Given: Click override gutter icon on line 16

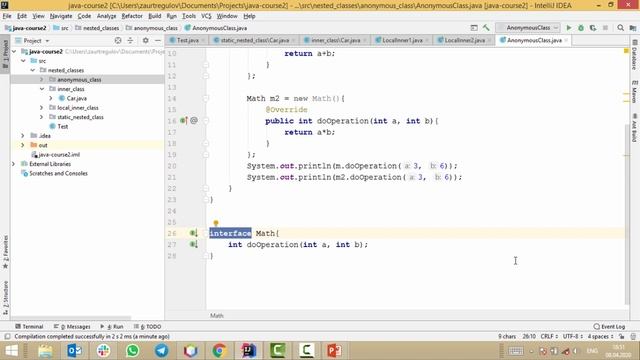Looking at the screenshot, I should (x=184, y=120).
